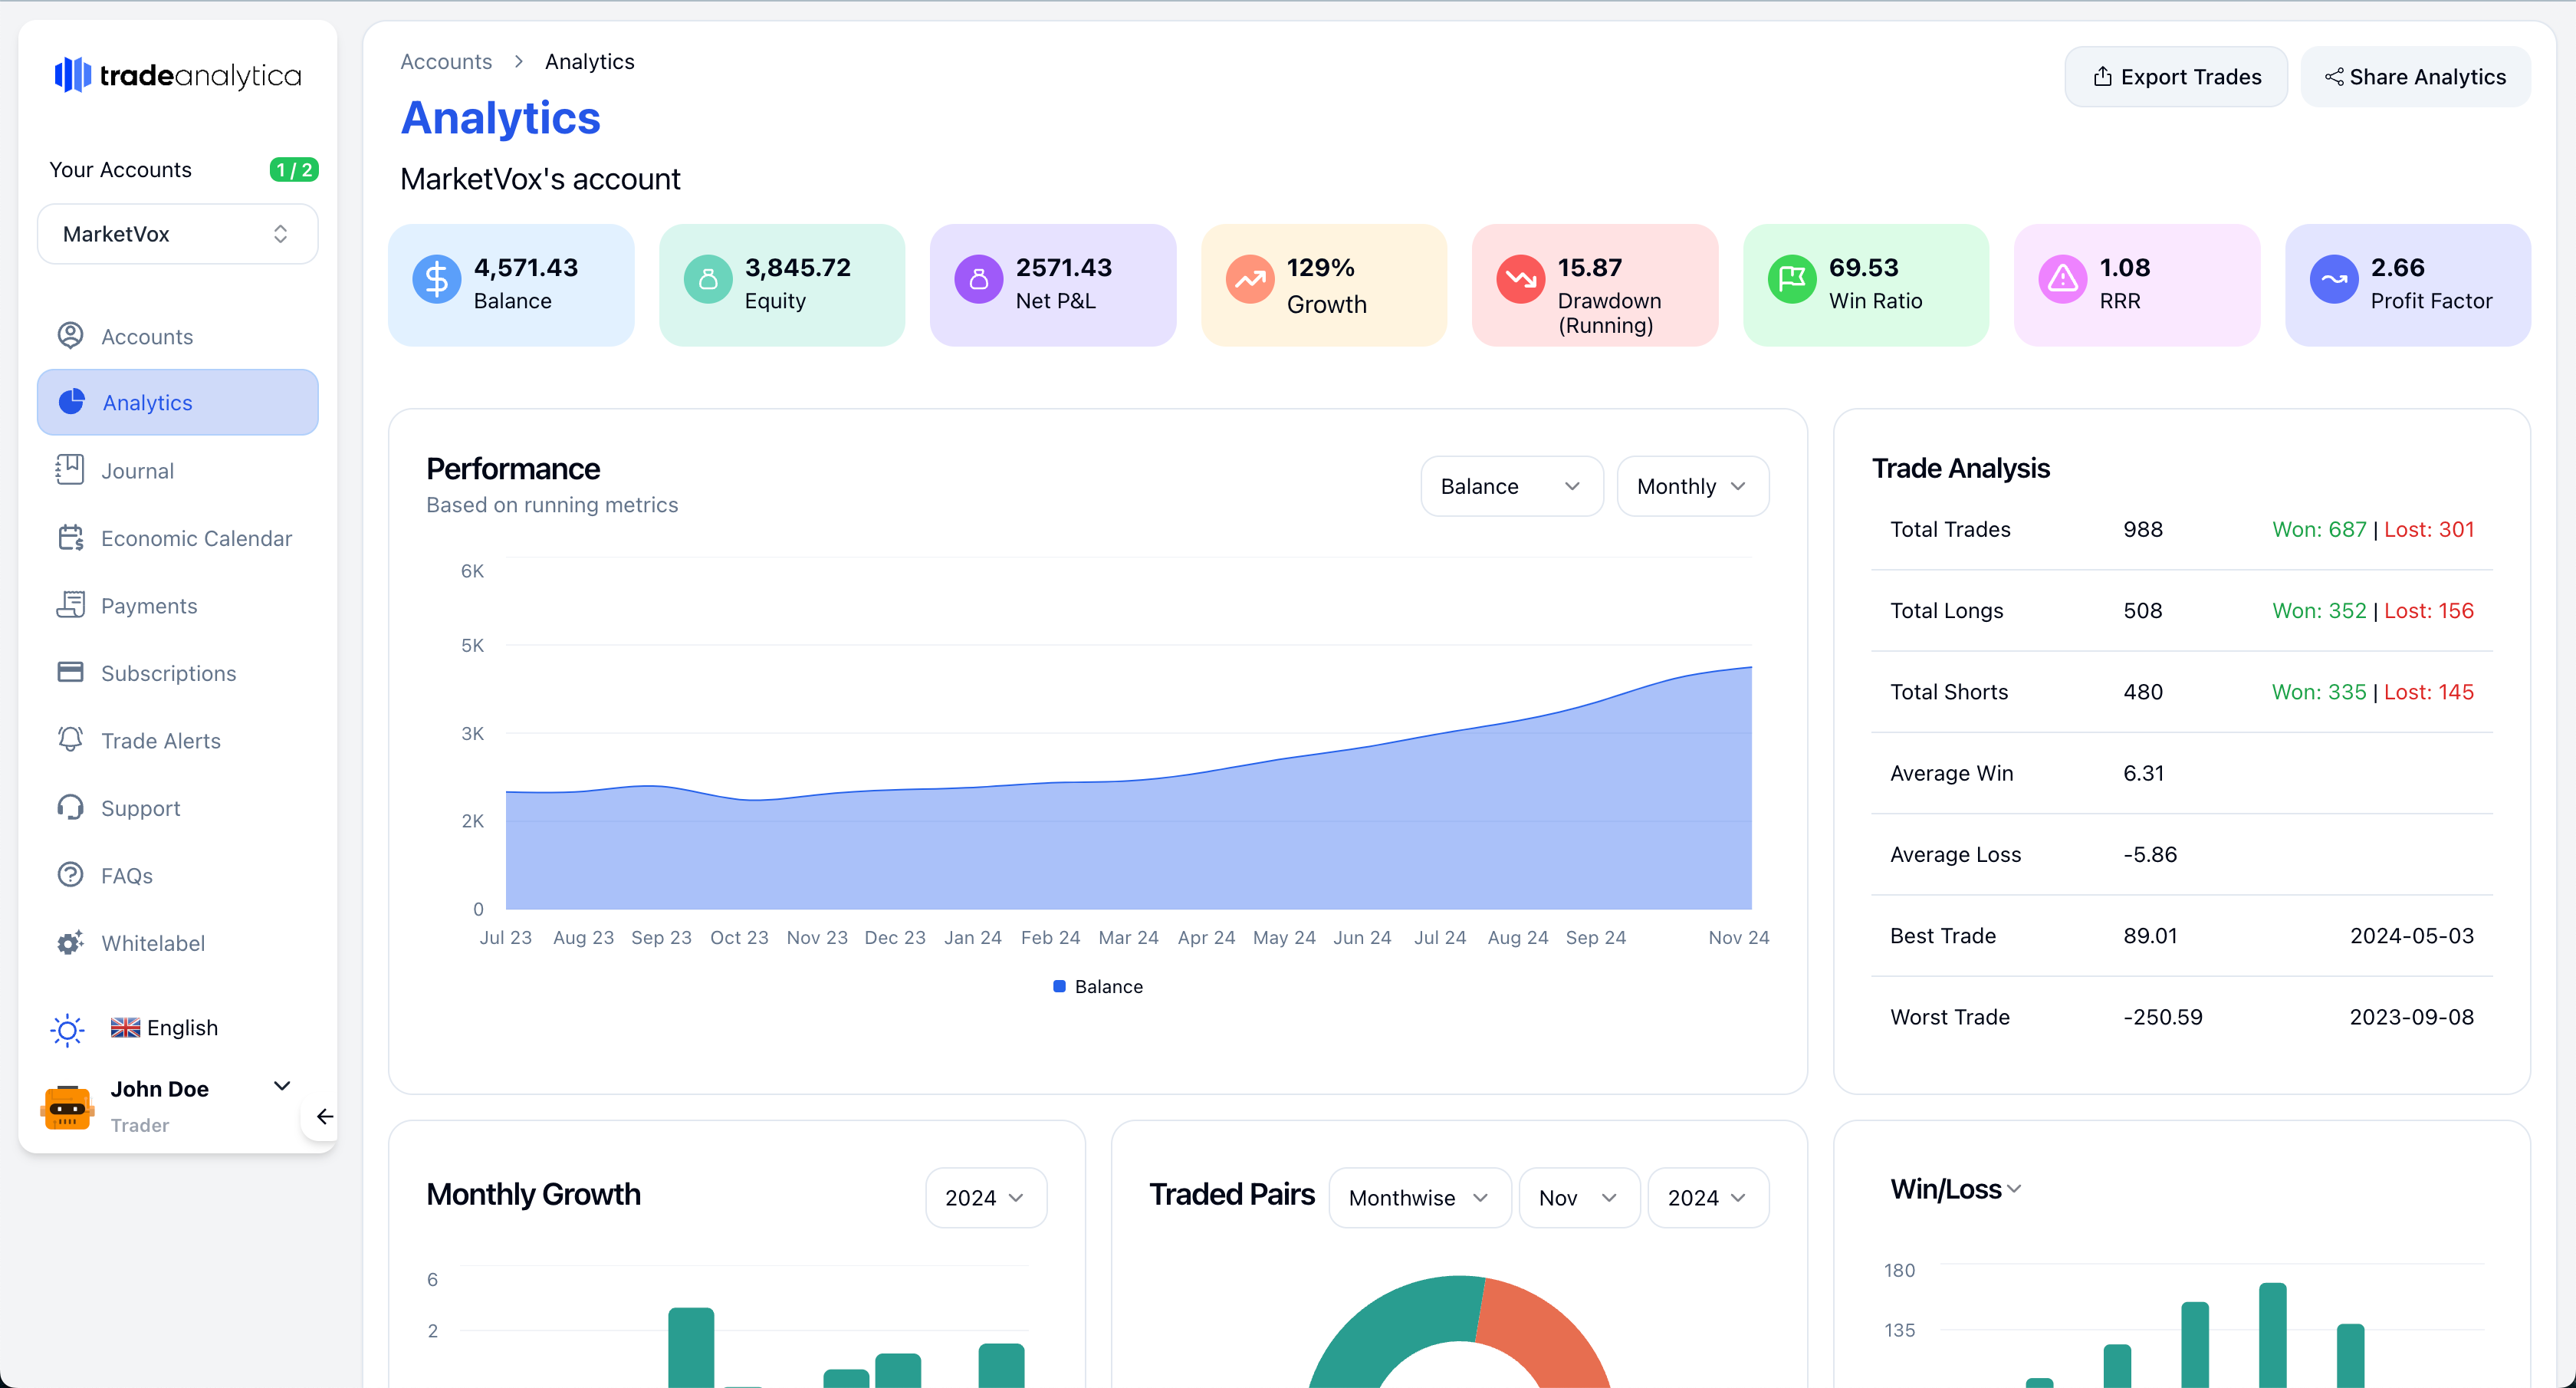
Task: Open the MarketVox account selector
Action: pyautogui.click(x=178, y=233)
